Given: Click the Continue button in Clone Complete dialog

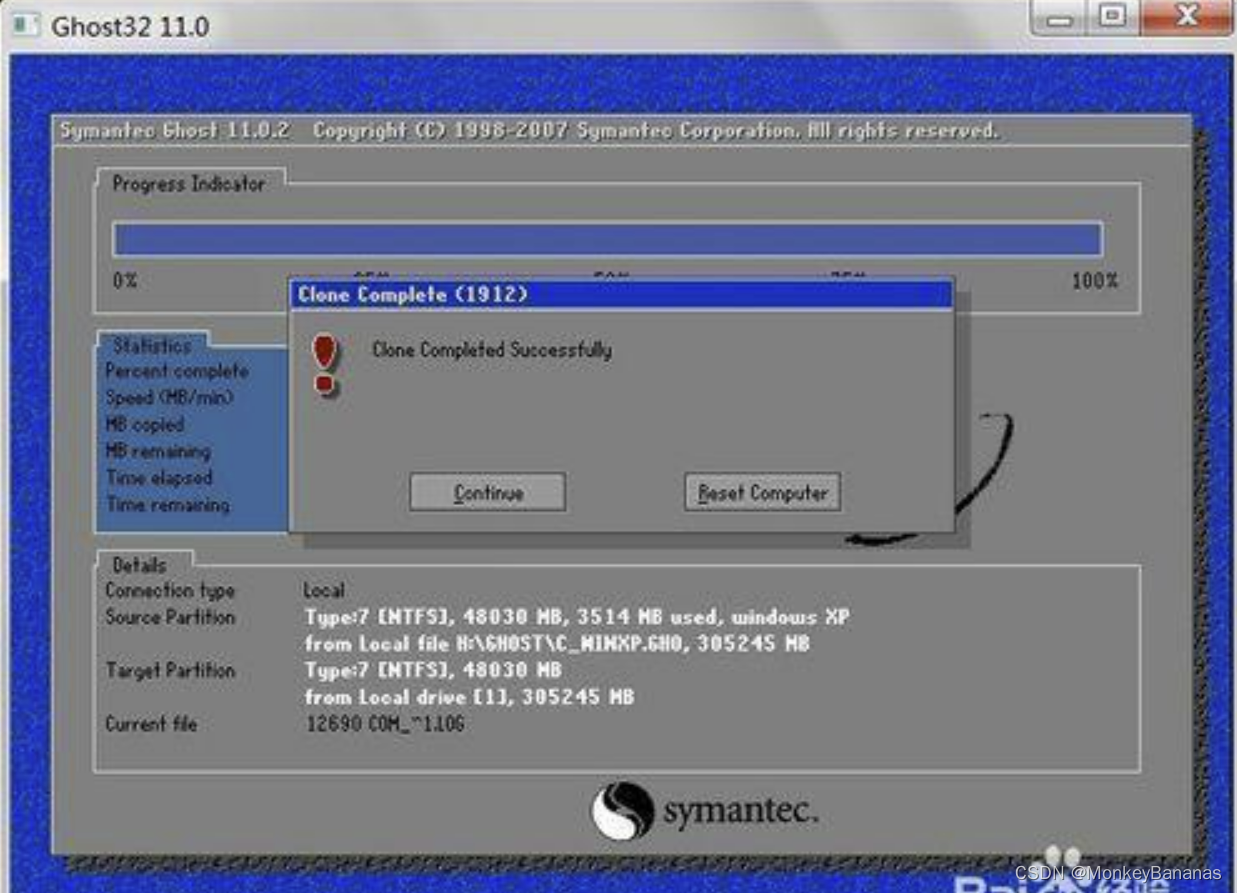Looking at the screenshot, I should tap(488, 492).
